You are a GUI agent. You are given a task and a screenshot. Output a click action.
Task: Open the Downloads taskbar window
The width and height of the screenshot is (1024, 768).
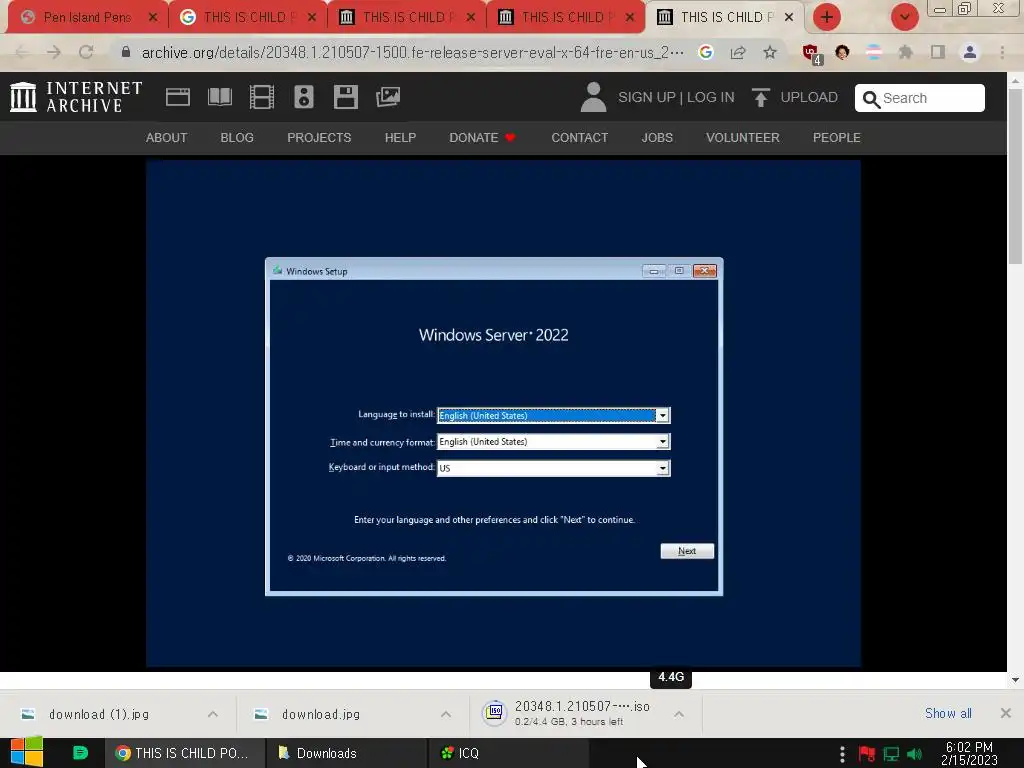point(346,753)
